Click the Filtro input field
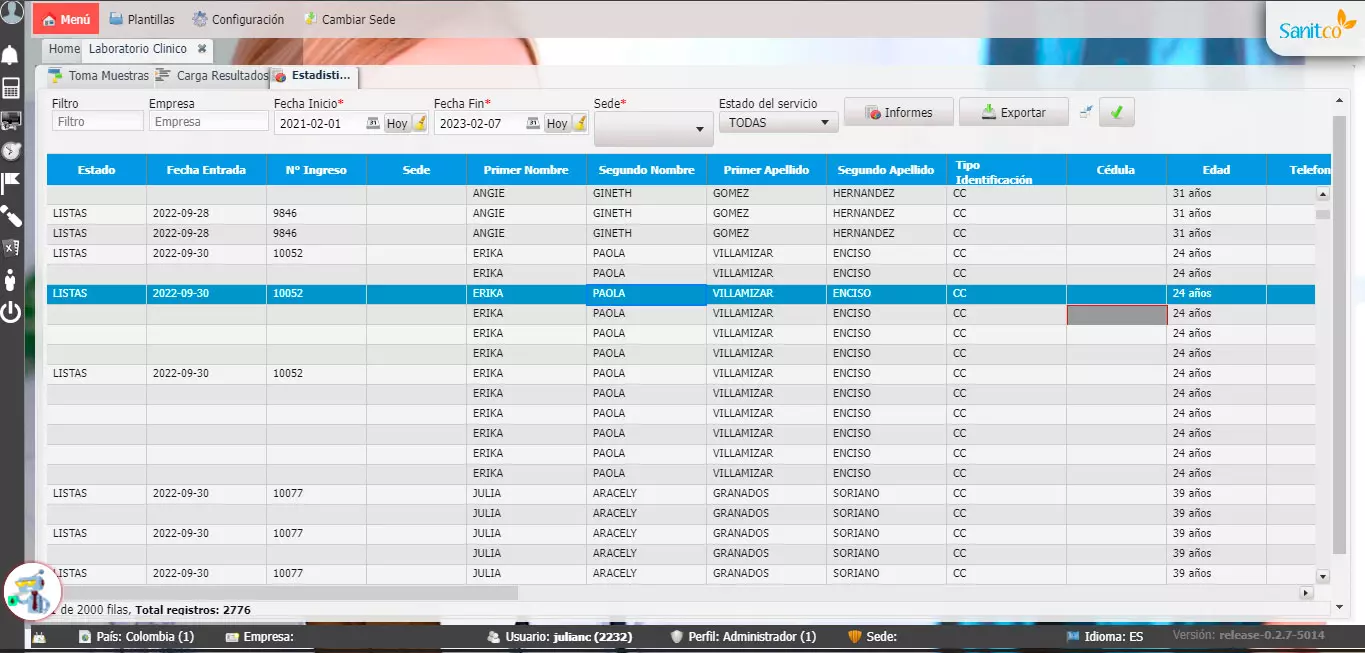 pos(98,122)
